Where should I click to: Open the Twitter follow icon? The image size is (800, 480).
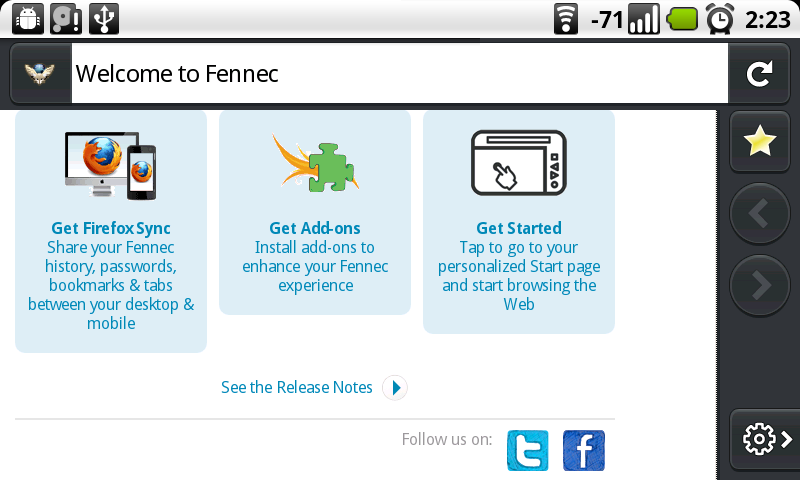click(528, 450)
